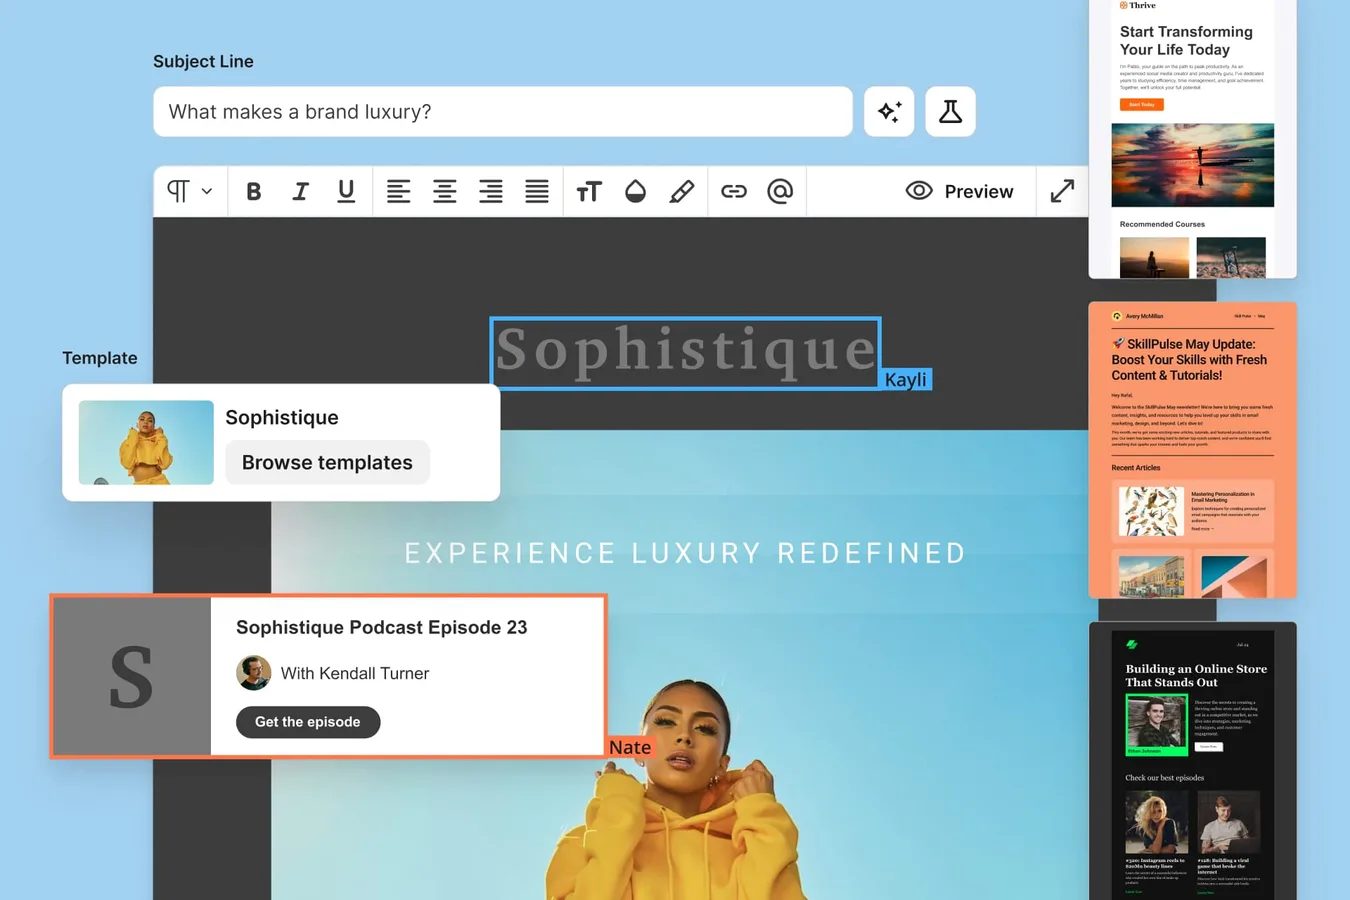Click the AI sparkle icon beside the subject line
Image resolution: width=1350 pixels, height=900 pixels.
coord(888,111)
